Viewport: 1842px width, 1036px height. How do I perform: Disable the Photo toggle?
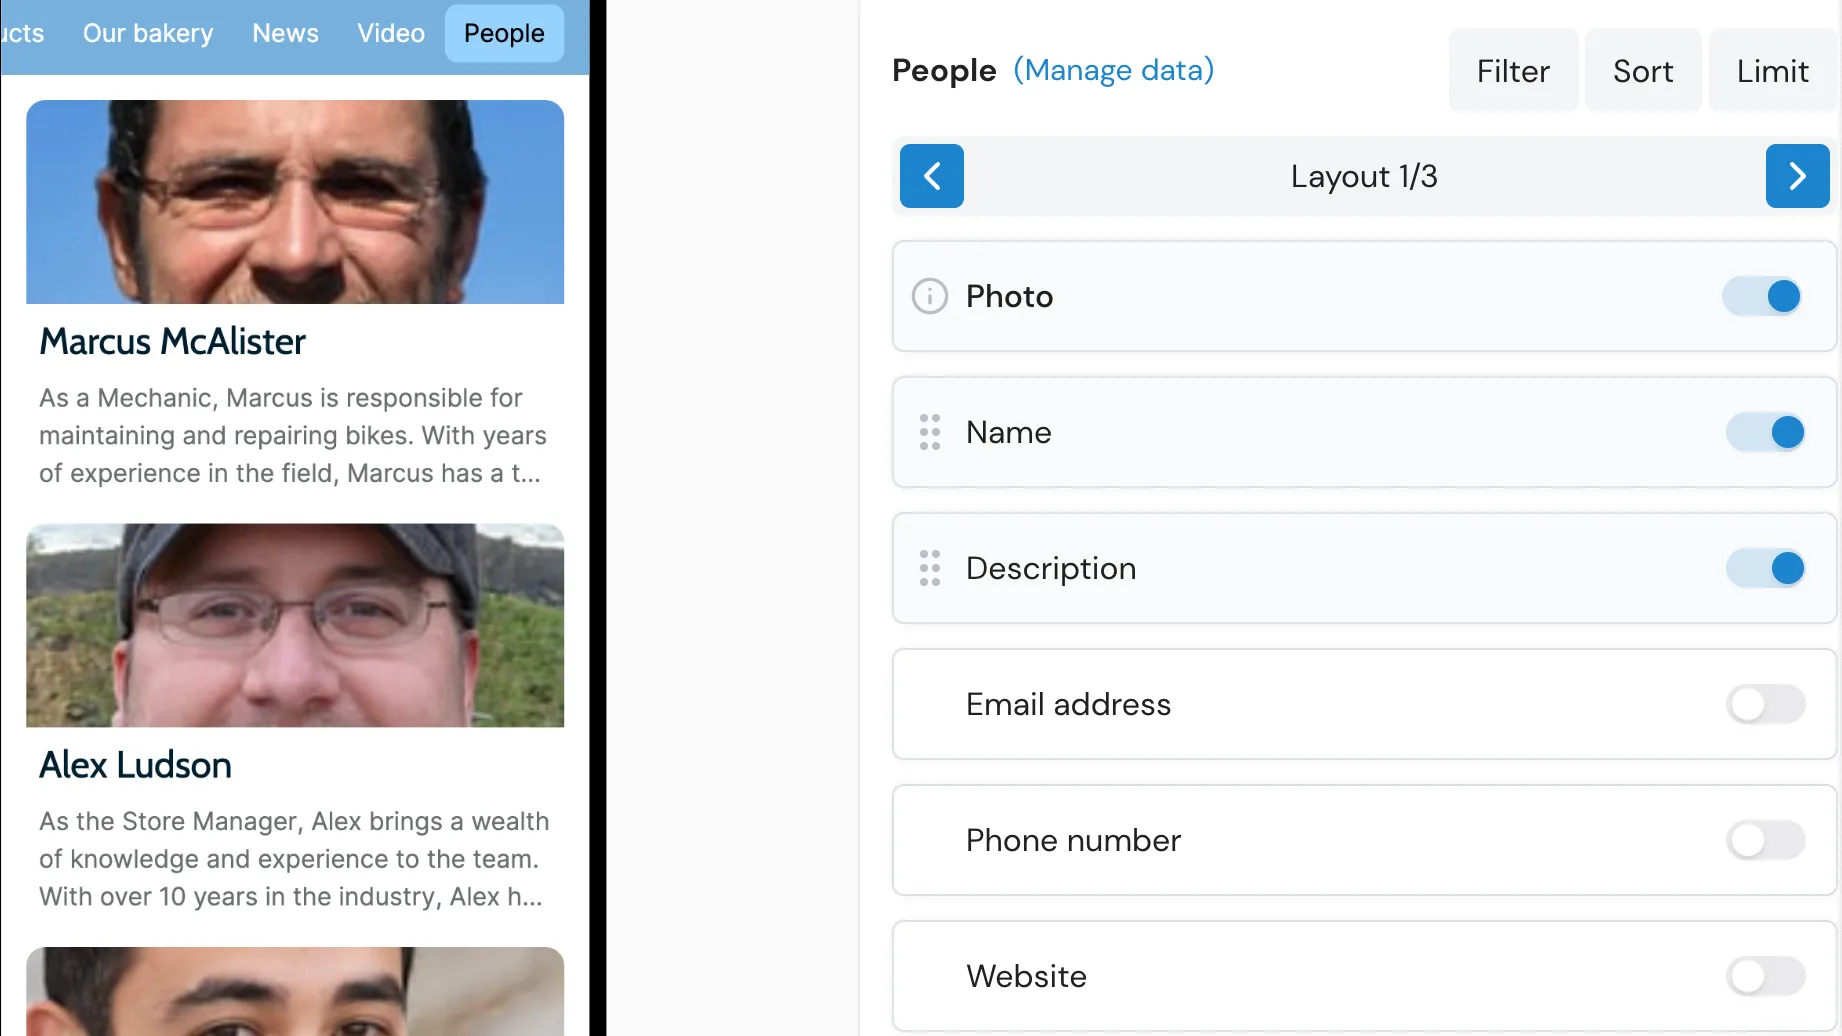coord(1761,296)
